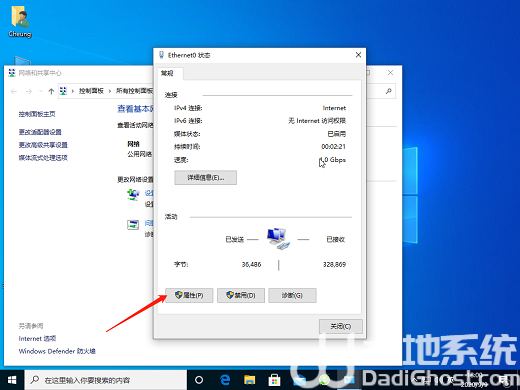Click the taskbar search input box
The image size is (520, 390).
click(106, 380)
